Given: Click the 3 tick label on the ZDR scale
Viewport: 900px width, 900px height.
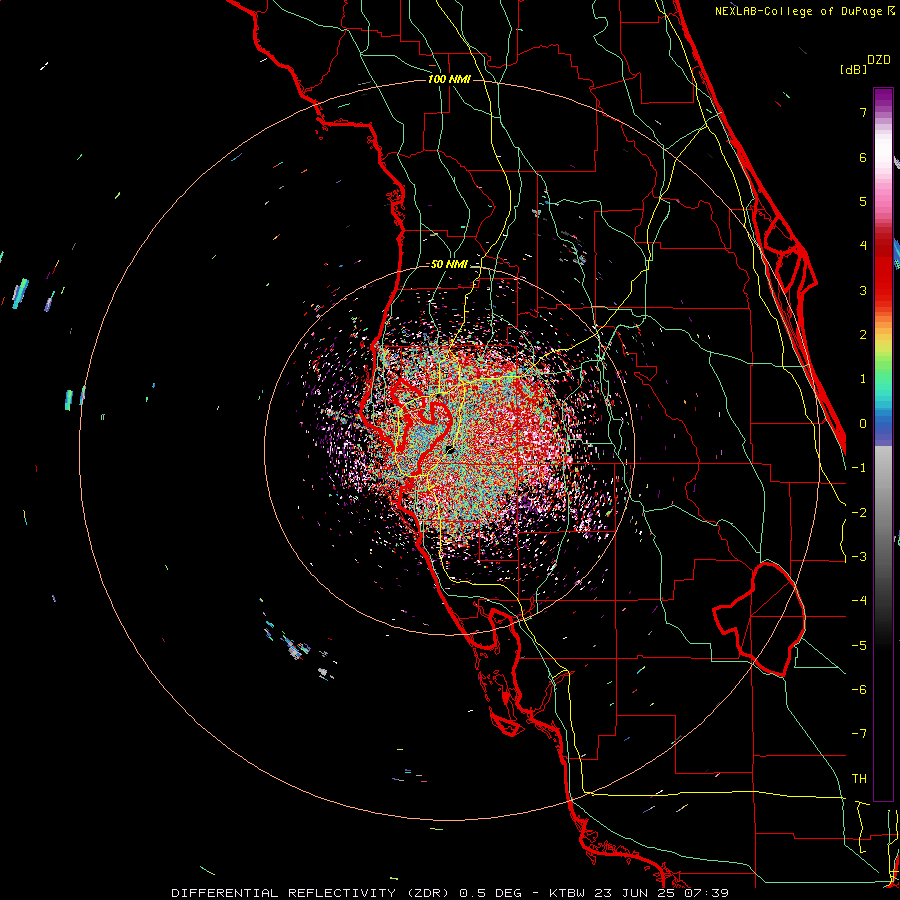Looking at the screenshot, I should coord(863,290).
